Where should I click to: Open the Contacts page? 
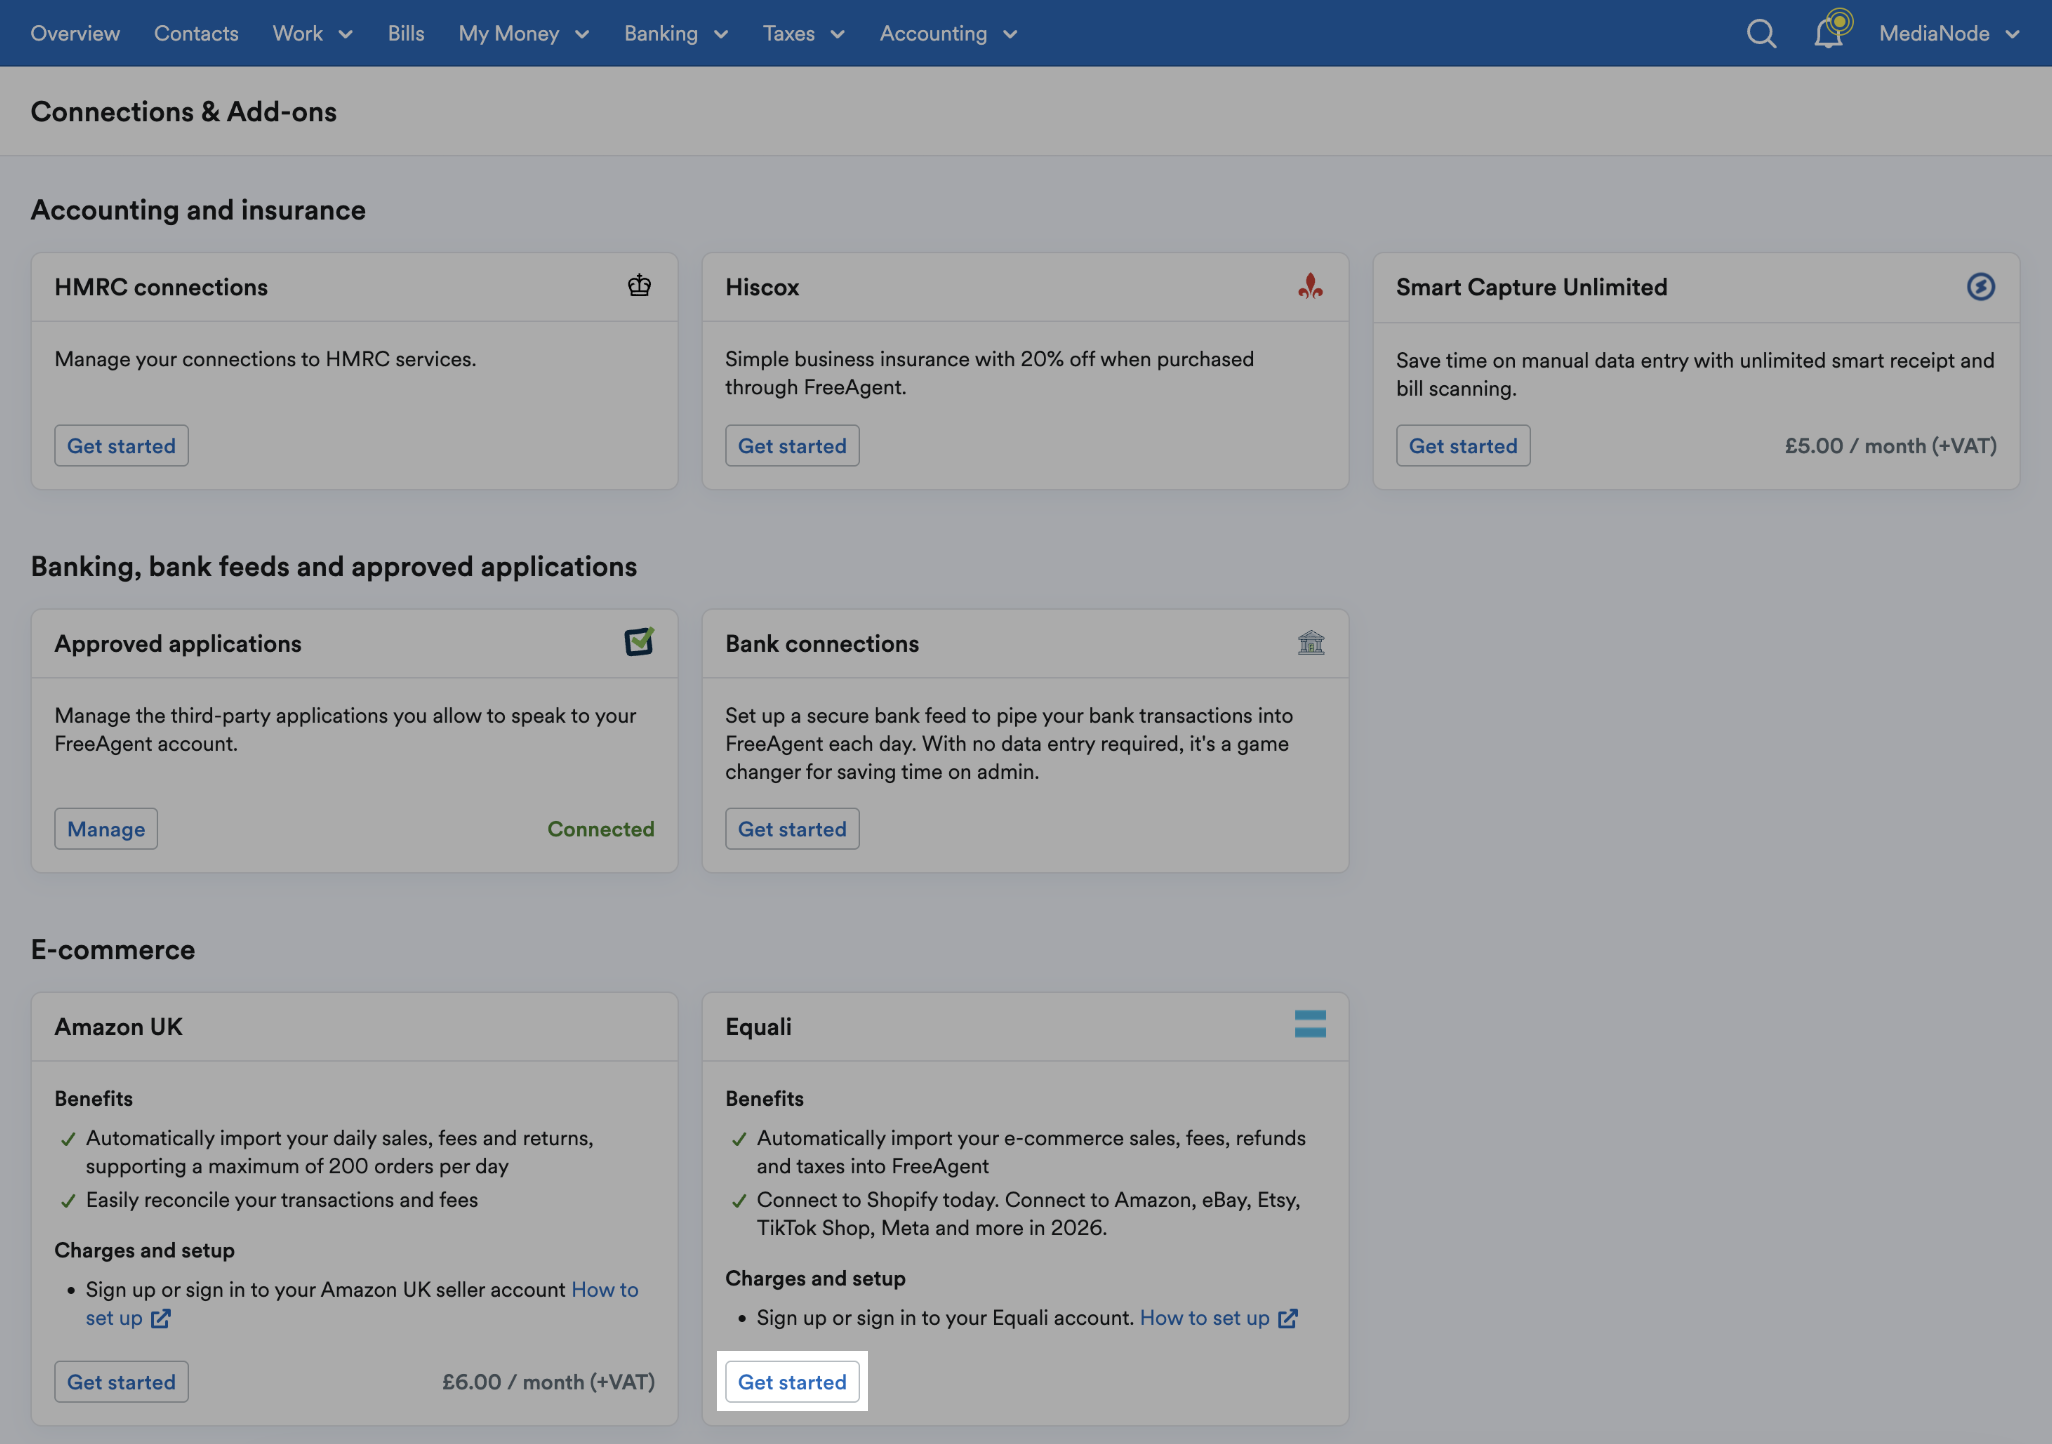pyautogui.click(x=196, y=33)
